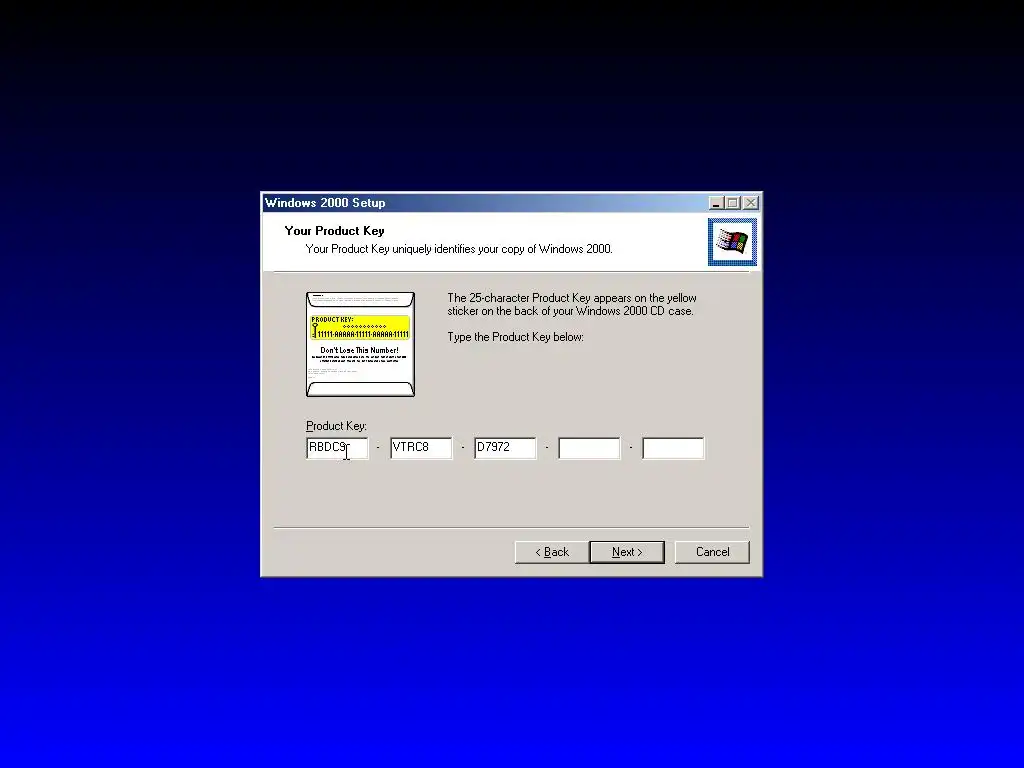This screenshot has width=1024, height=768.
Task: Minimize the Windows 2000 Setup window
Action: (x=716, y=203)
